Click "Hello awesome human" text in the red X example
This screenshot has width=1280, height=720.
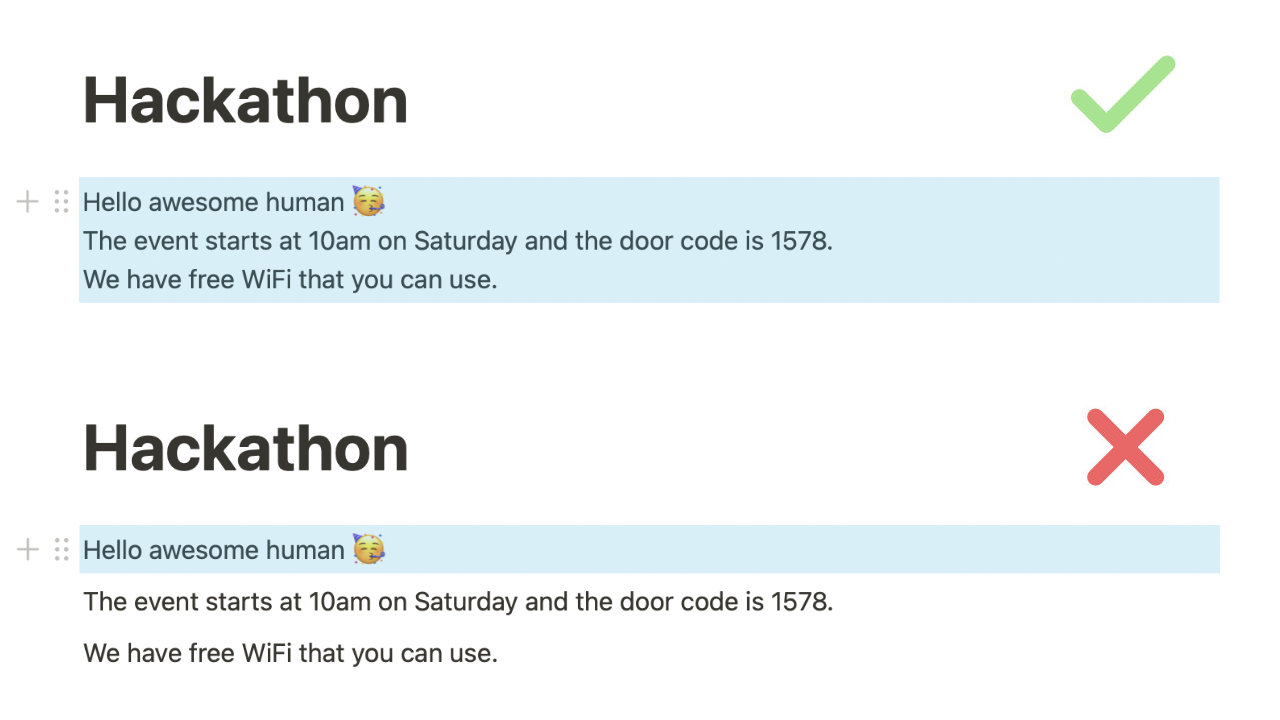(x=213, y=549)
